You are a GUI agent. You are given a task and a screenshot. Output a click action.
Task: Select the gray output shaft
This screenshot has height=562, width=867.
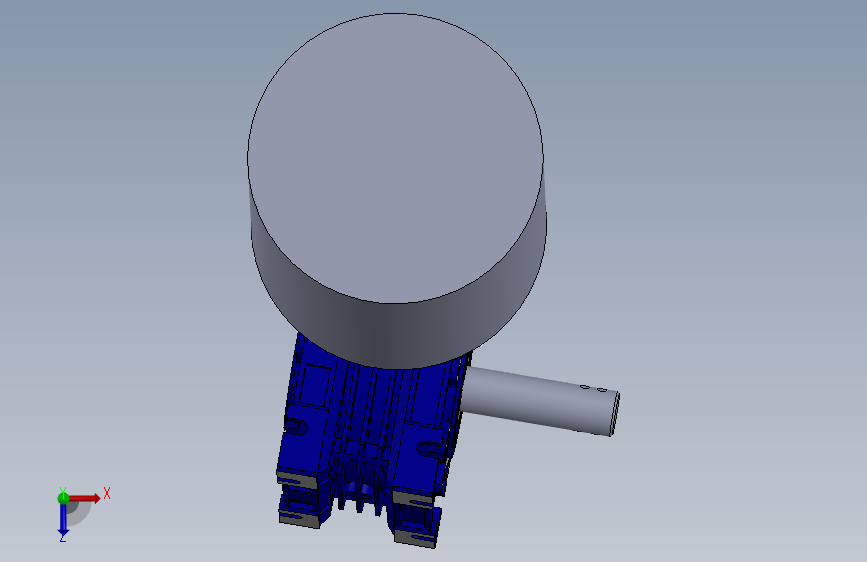tap(539, 400)
